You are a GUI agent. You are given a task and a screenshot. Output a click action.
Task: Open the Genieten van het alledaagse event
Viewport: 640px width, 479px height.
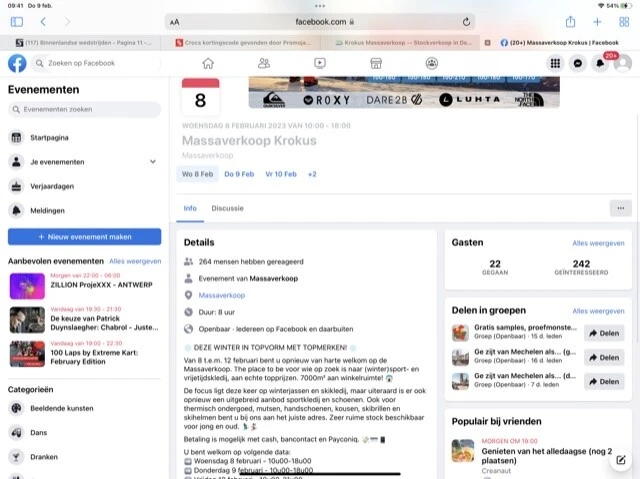(x=538, y=456)
